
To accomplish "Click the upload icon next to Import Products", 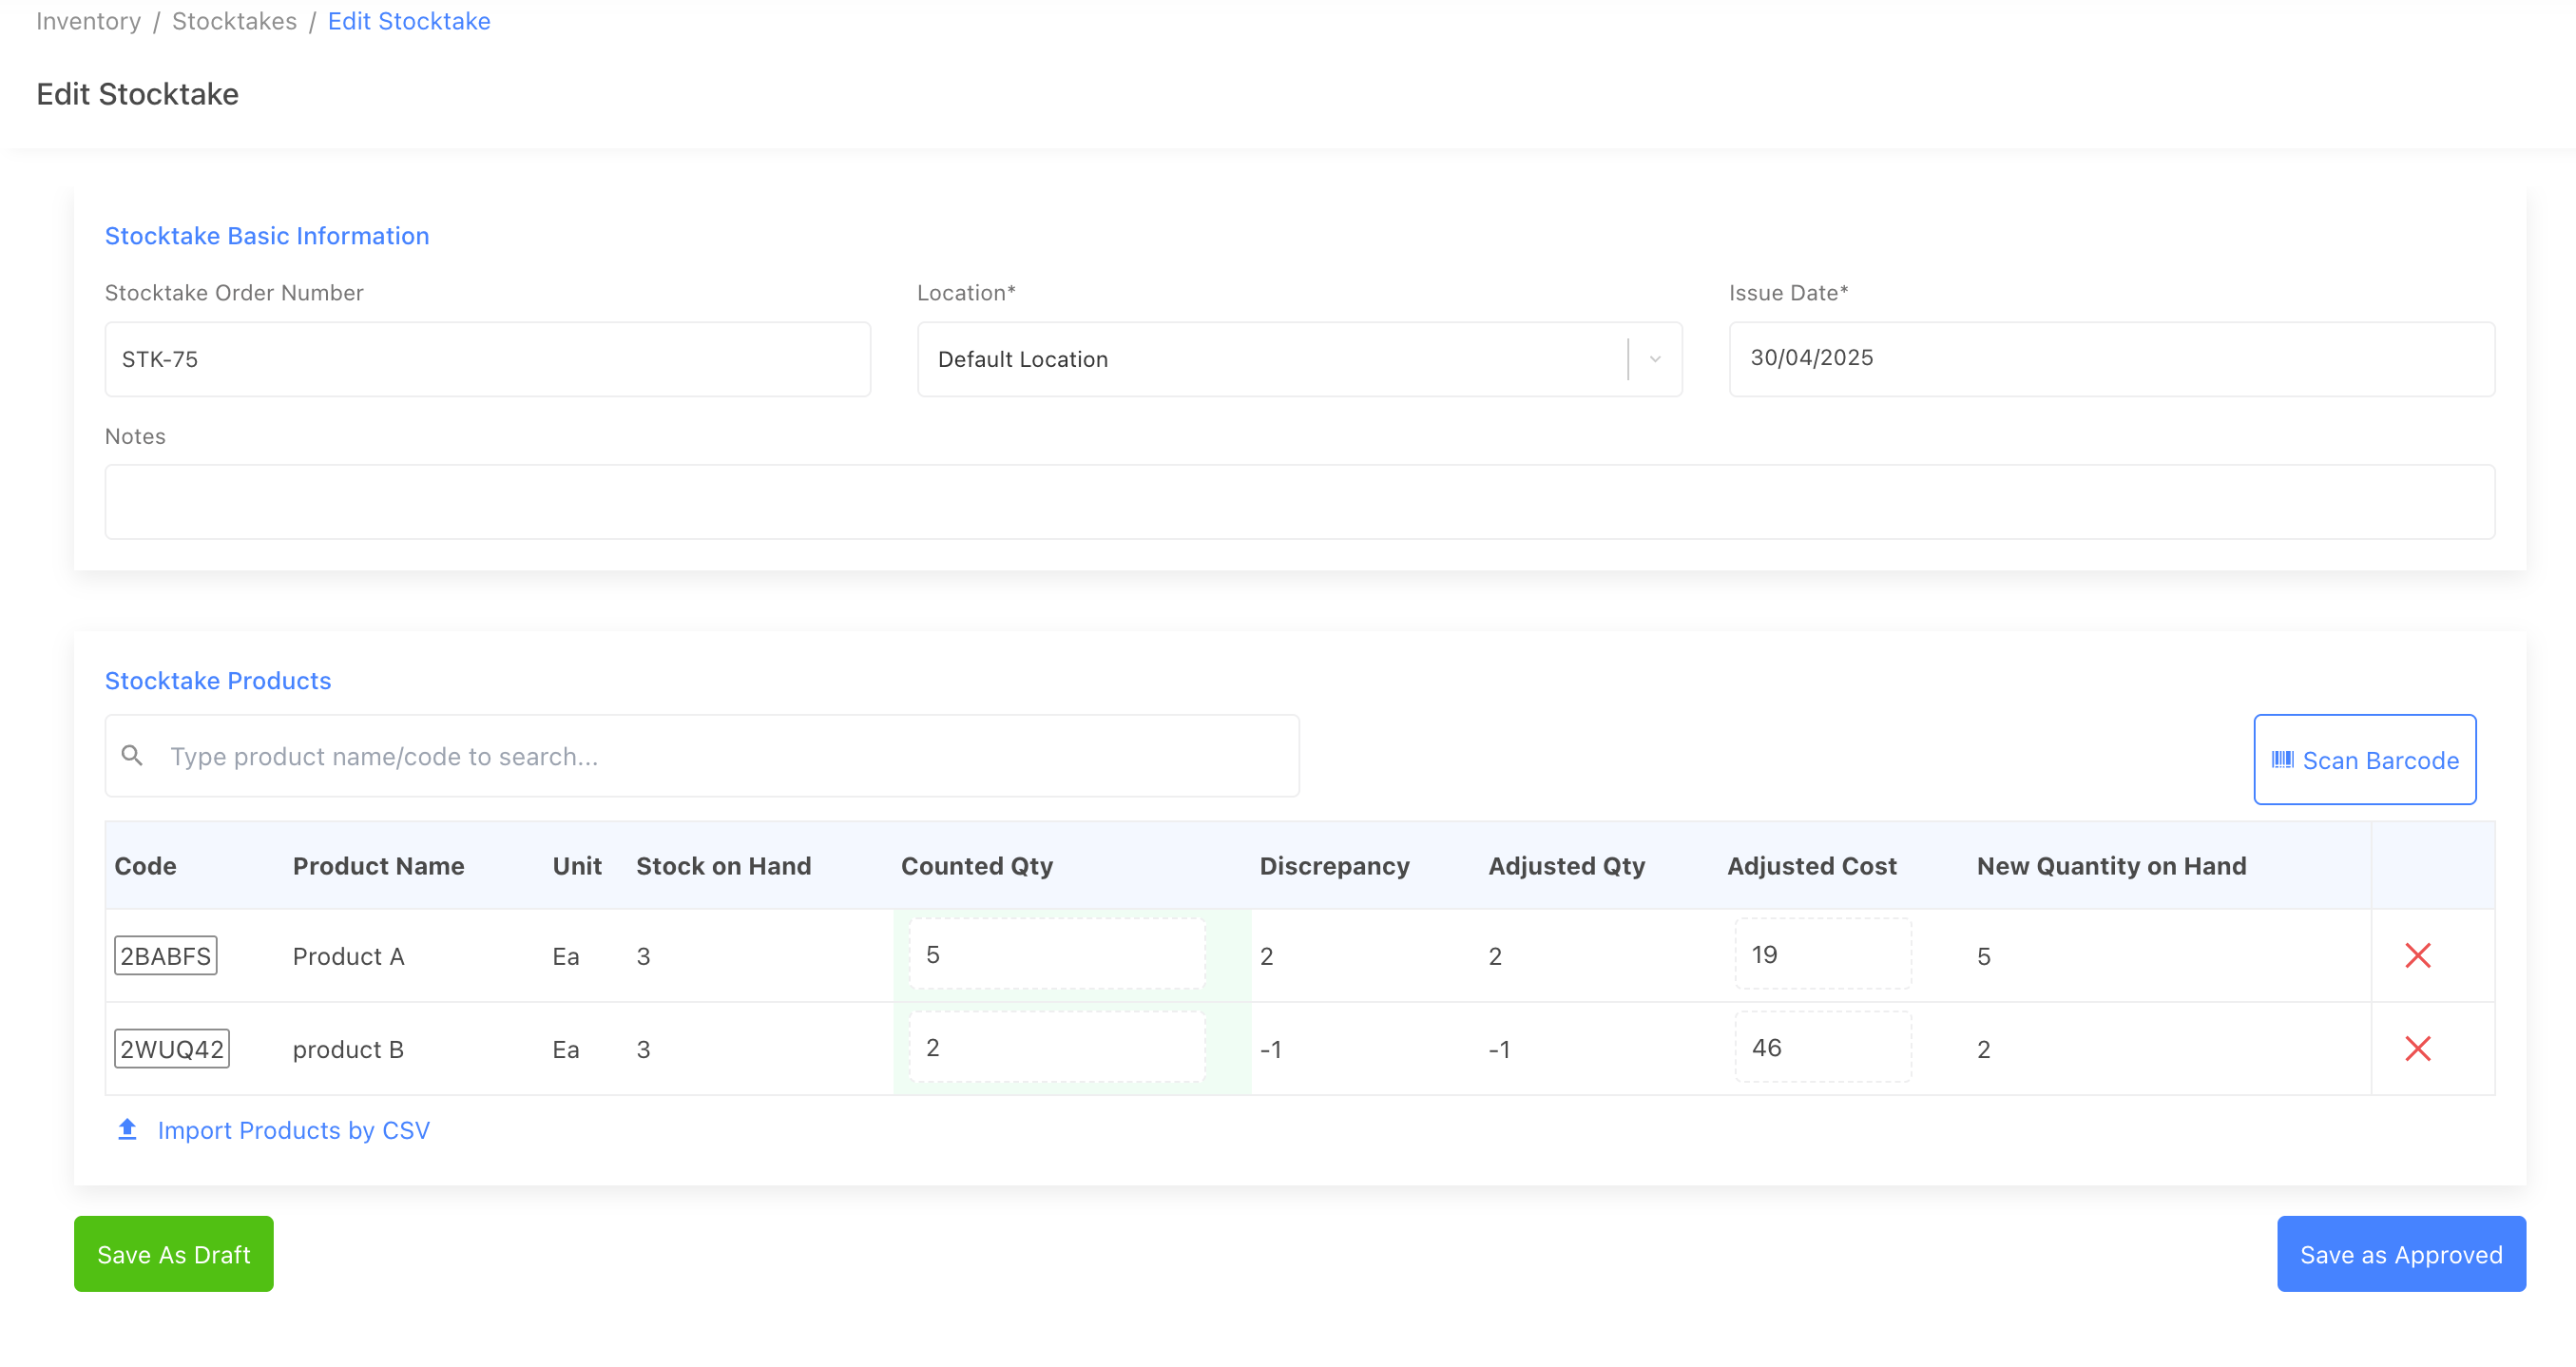I will [x=126, y=1129].
